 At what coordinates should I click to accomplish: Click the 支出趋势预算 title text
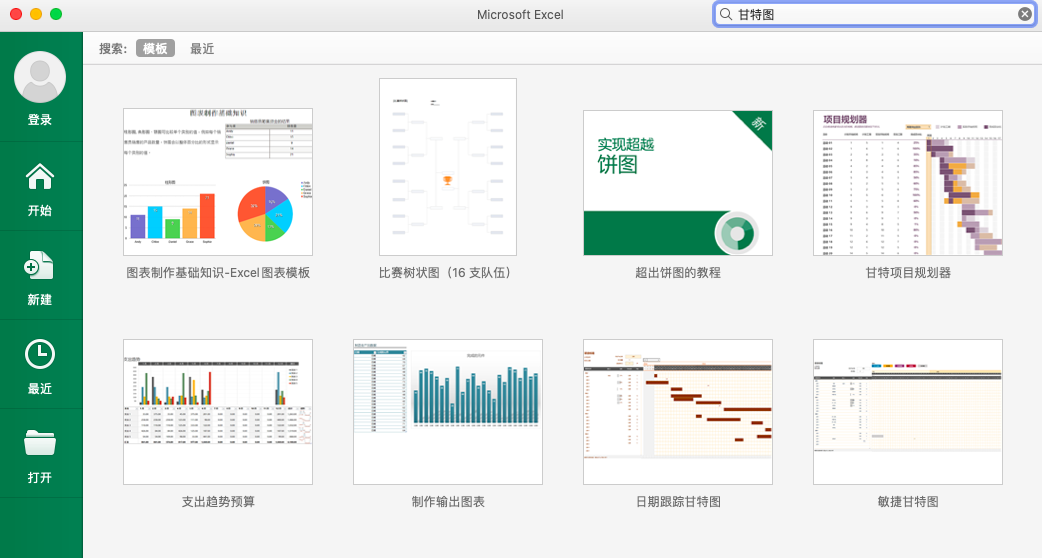point(218,502)
